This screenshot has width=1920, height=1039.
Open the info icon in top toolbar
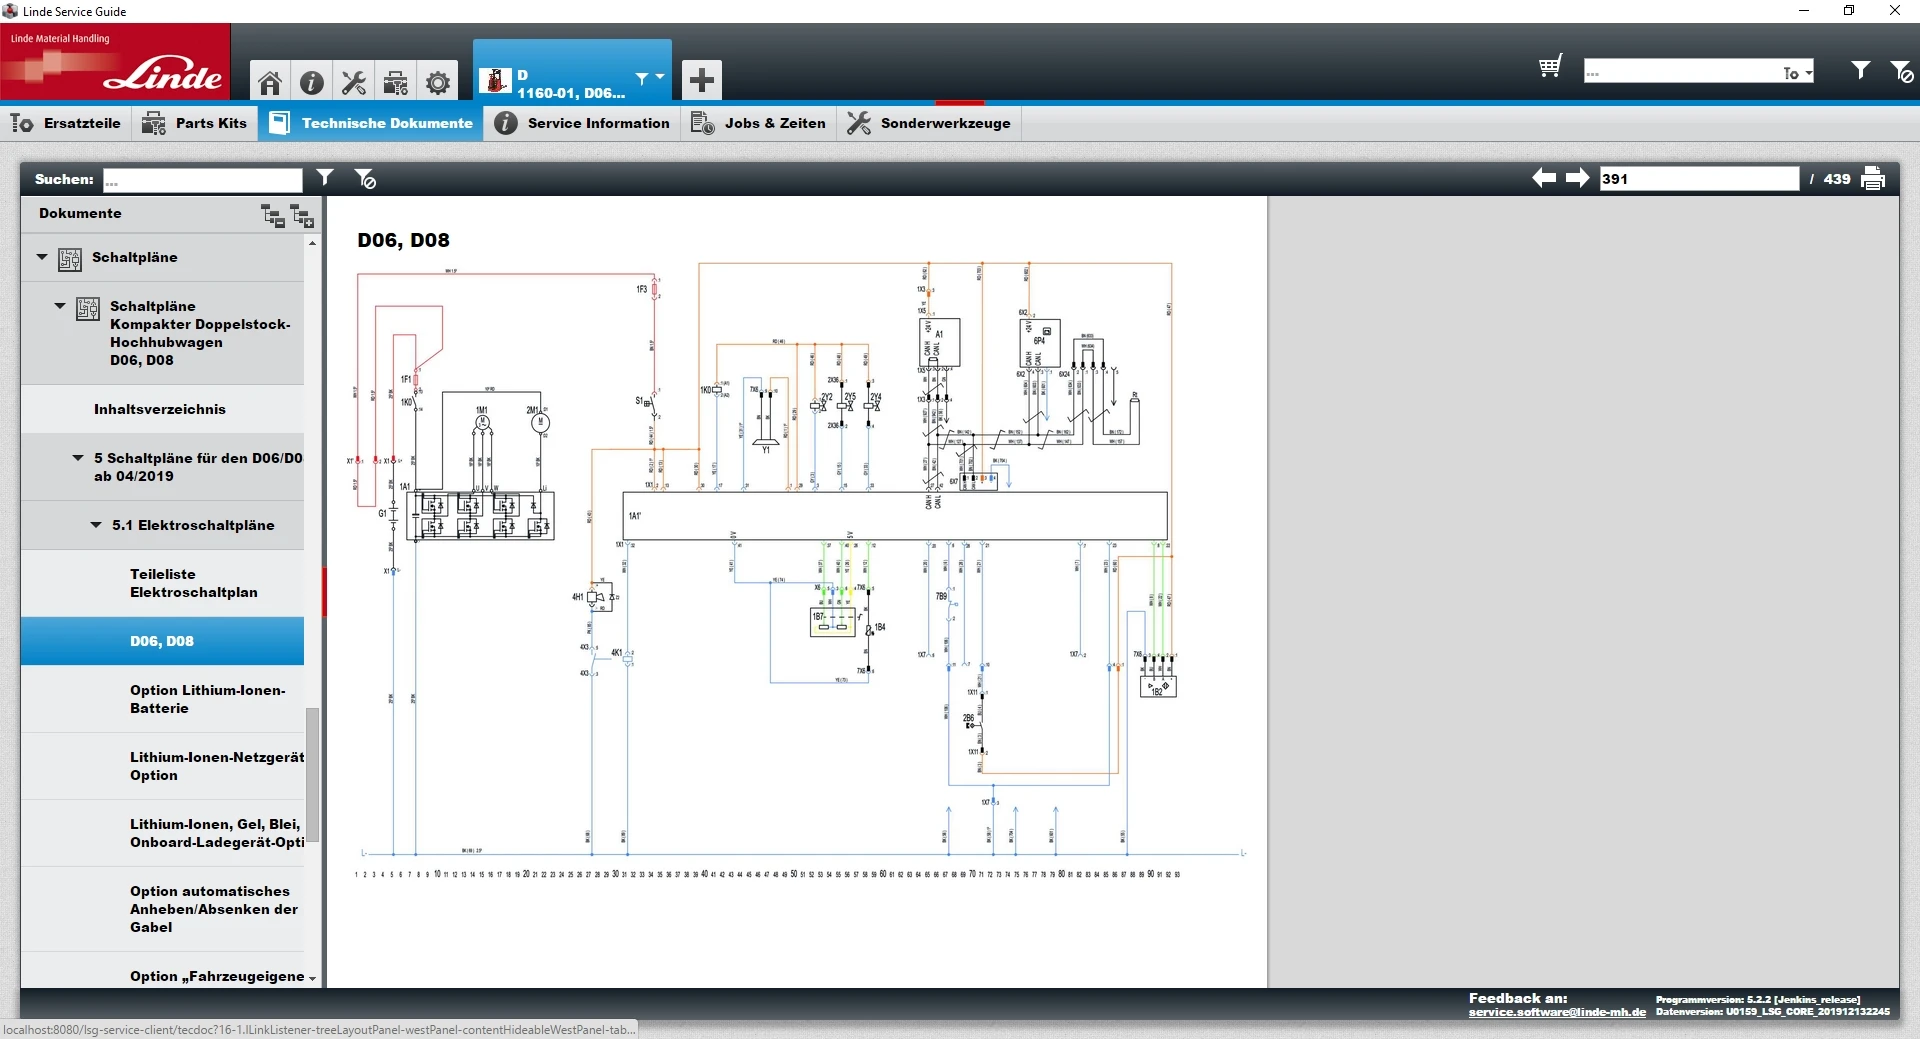311,82
